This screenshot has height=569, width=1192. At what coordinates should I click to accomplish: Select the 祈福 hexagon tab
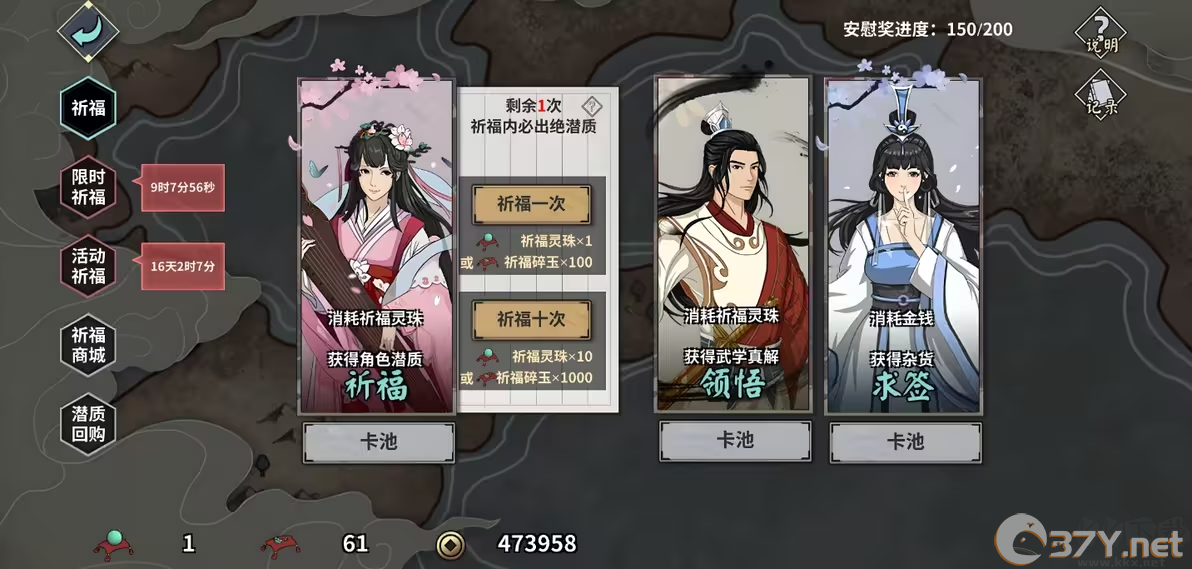tap(88, 108)
